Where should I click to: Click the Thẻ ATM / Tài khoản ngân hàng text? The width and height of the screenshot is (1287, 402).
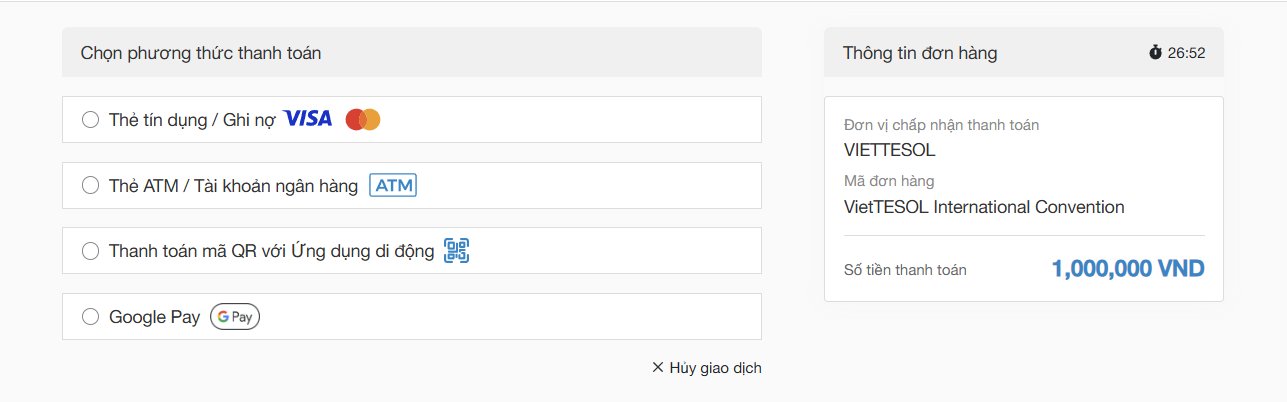coord(233,185)
